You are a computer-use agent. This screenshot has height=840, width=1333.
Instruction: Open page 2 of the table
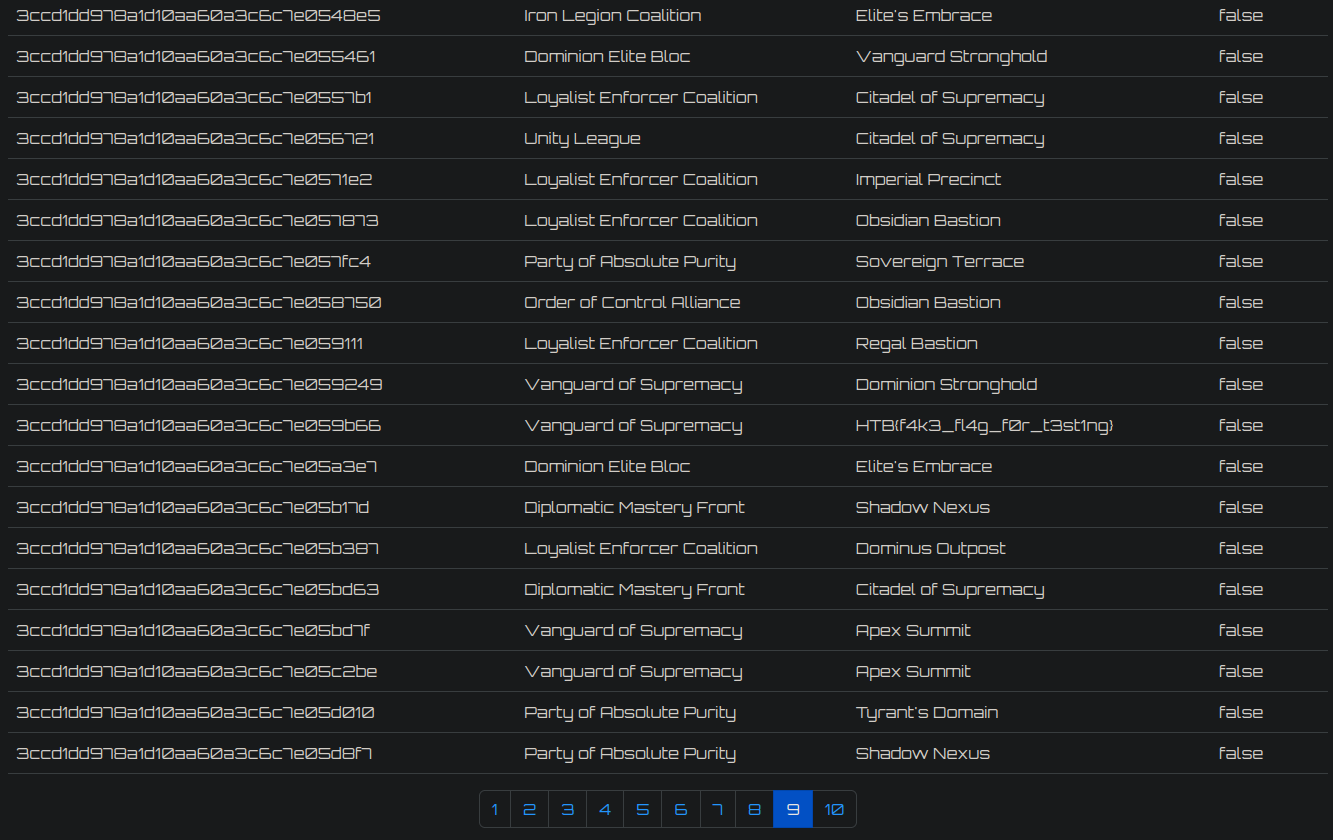529,809
